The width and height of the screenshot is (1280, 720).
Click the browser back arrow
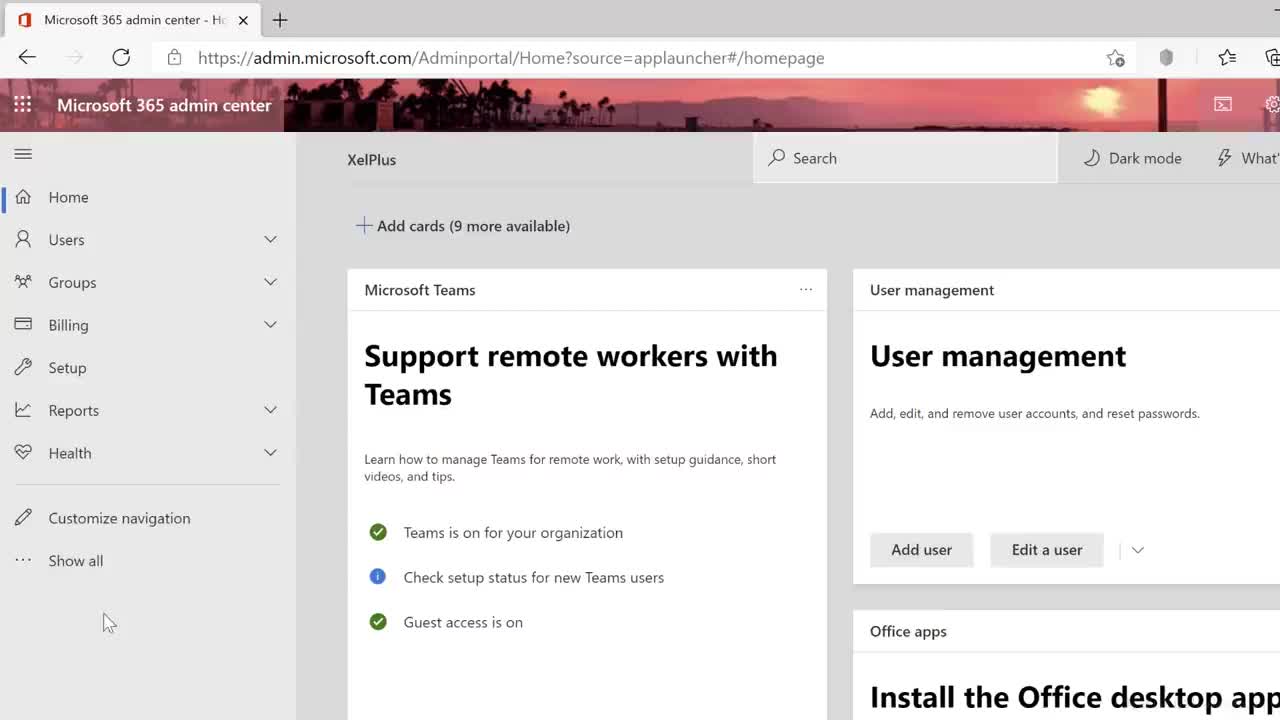pos(27,58)
